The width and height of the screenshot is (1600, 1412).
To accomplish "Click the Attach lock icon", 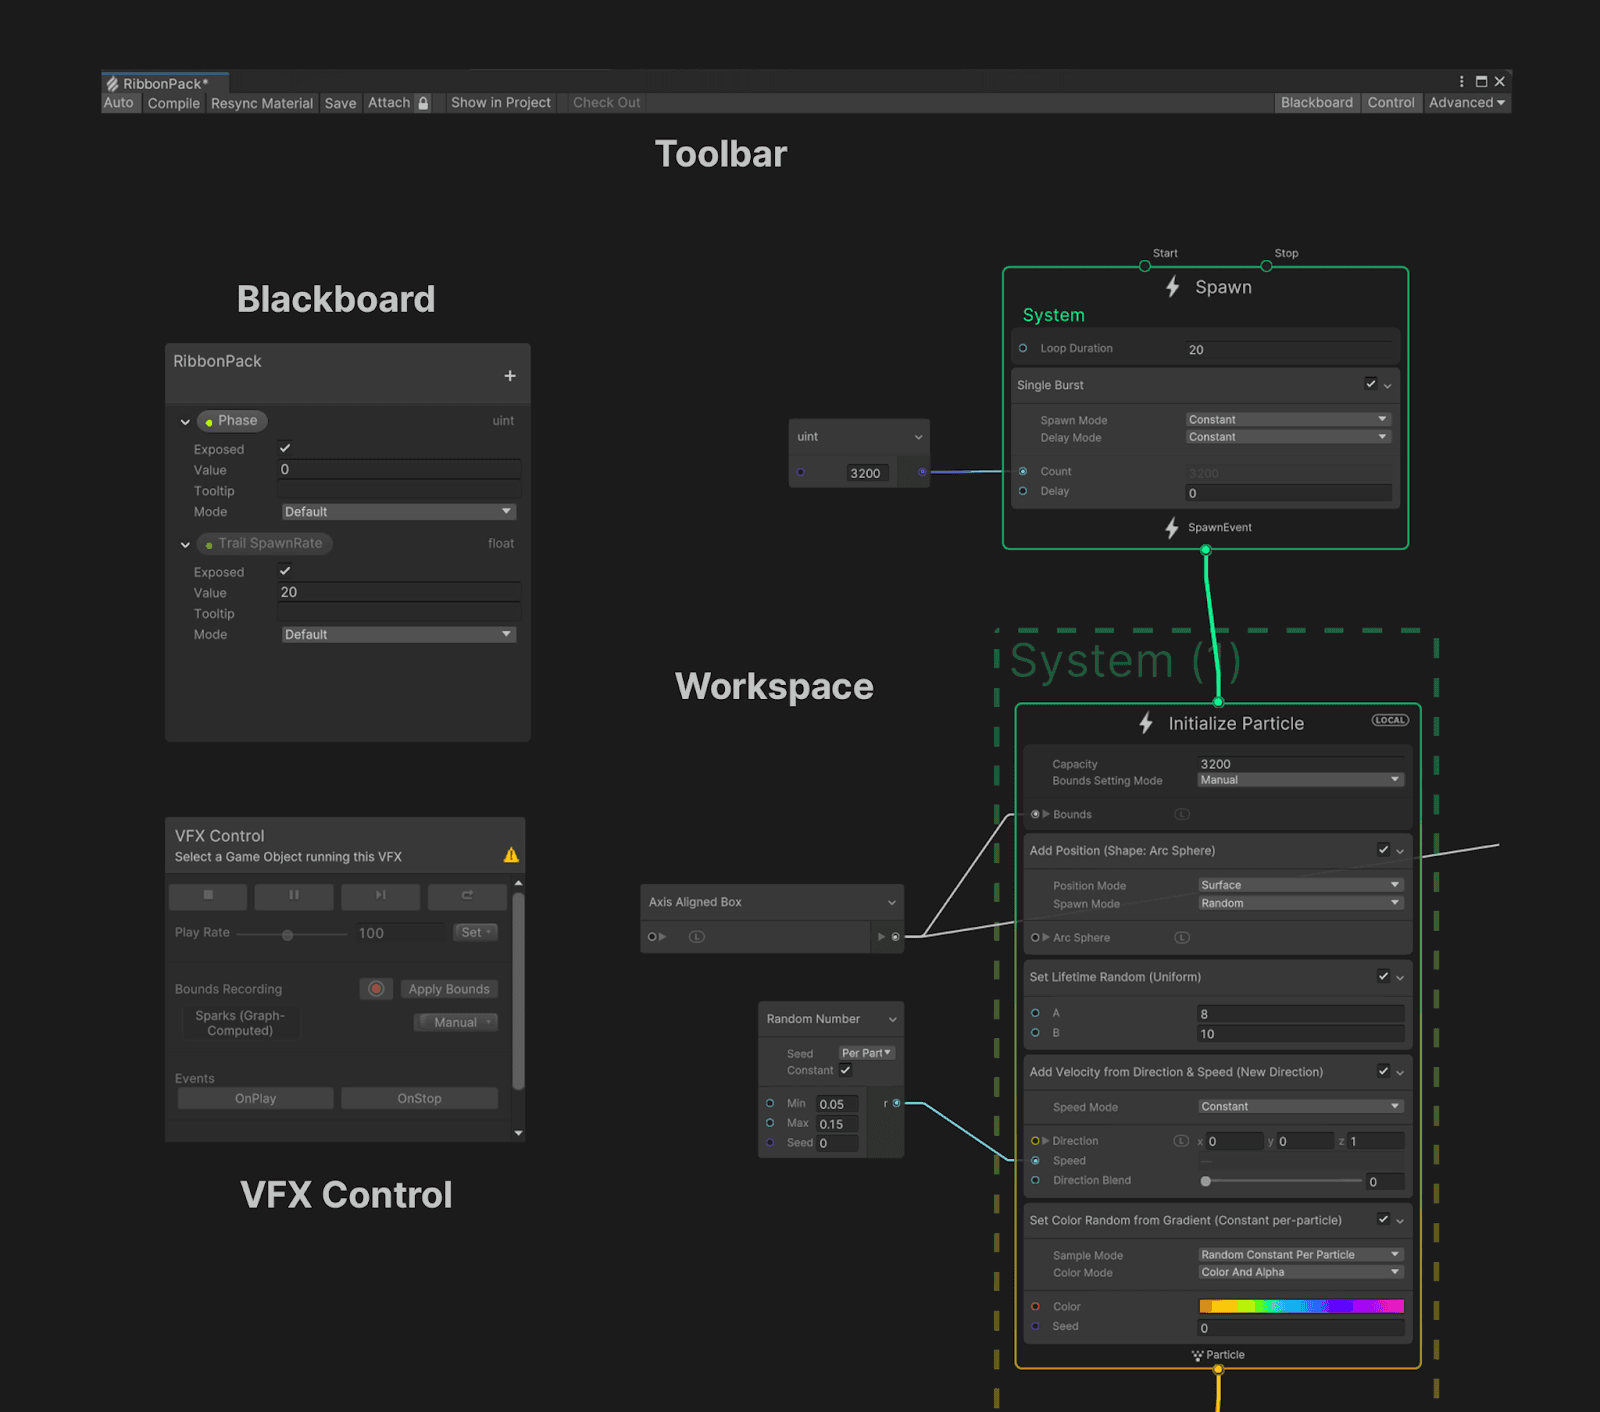I will (x=422, y=103).
